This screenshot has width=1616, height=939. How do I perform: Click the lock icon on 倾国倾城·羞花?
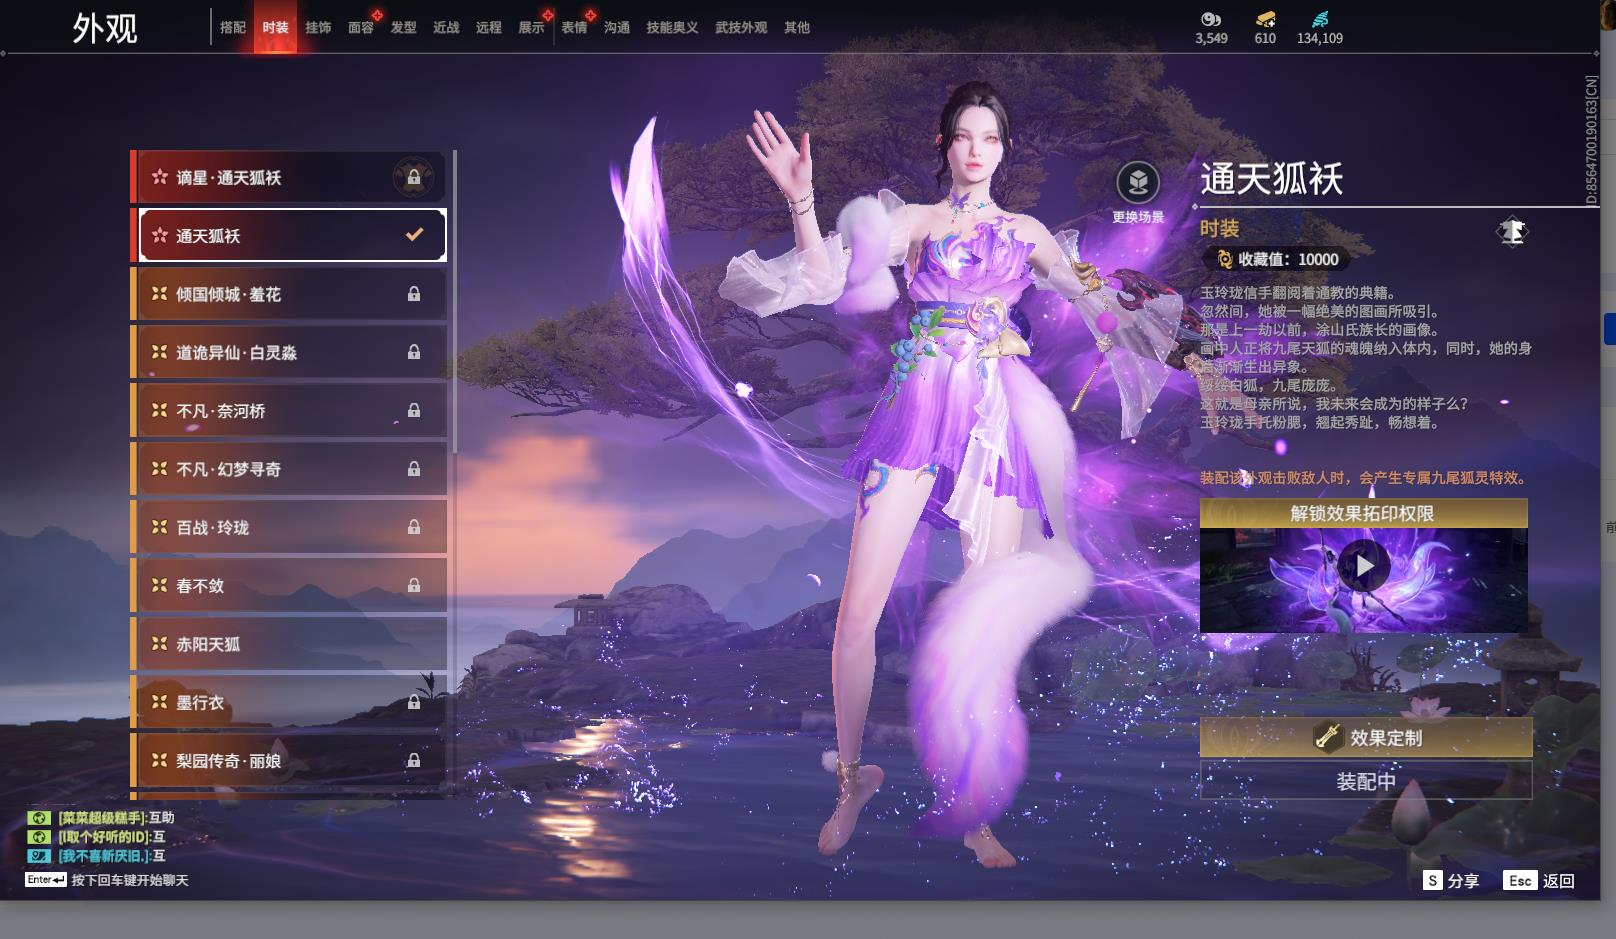click(414, 294)
